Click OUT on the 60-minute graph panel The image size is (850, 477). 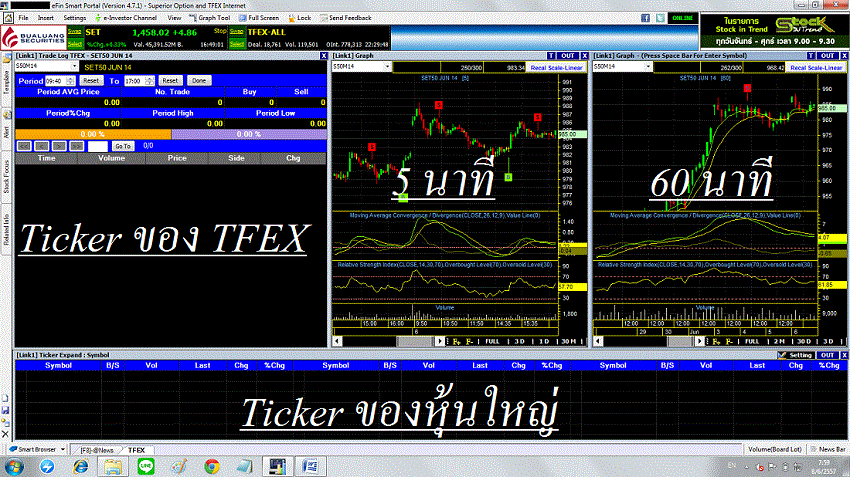pyautogui.click(x=827, y=56)
